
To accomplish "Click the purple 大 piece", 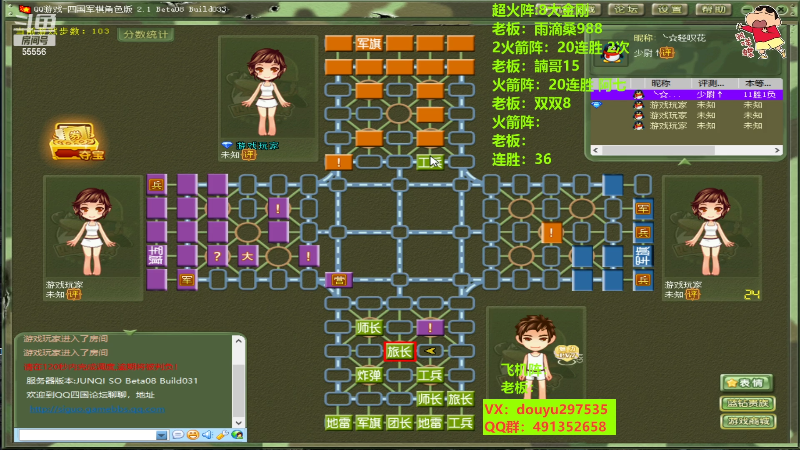I will click(x=247, y=256).
